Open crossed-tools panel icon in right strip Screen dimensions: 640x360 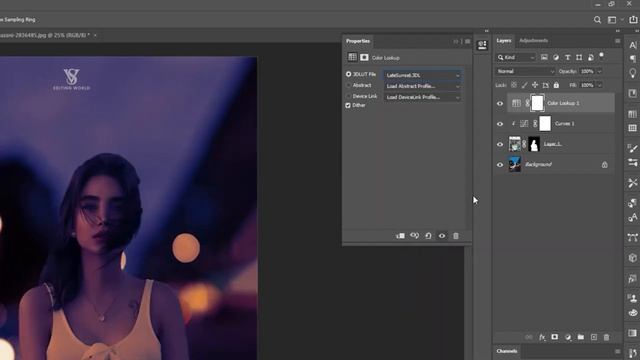tap(633, 182)
